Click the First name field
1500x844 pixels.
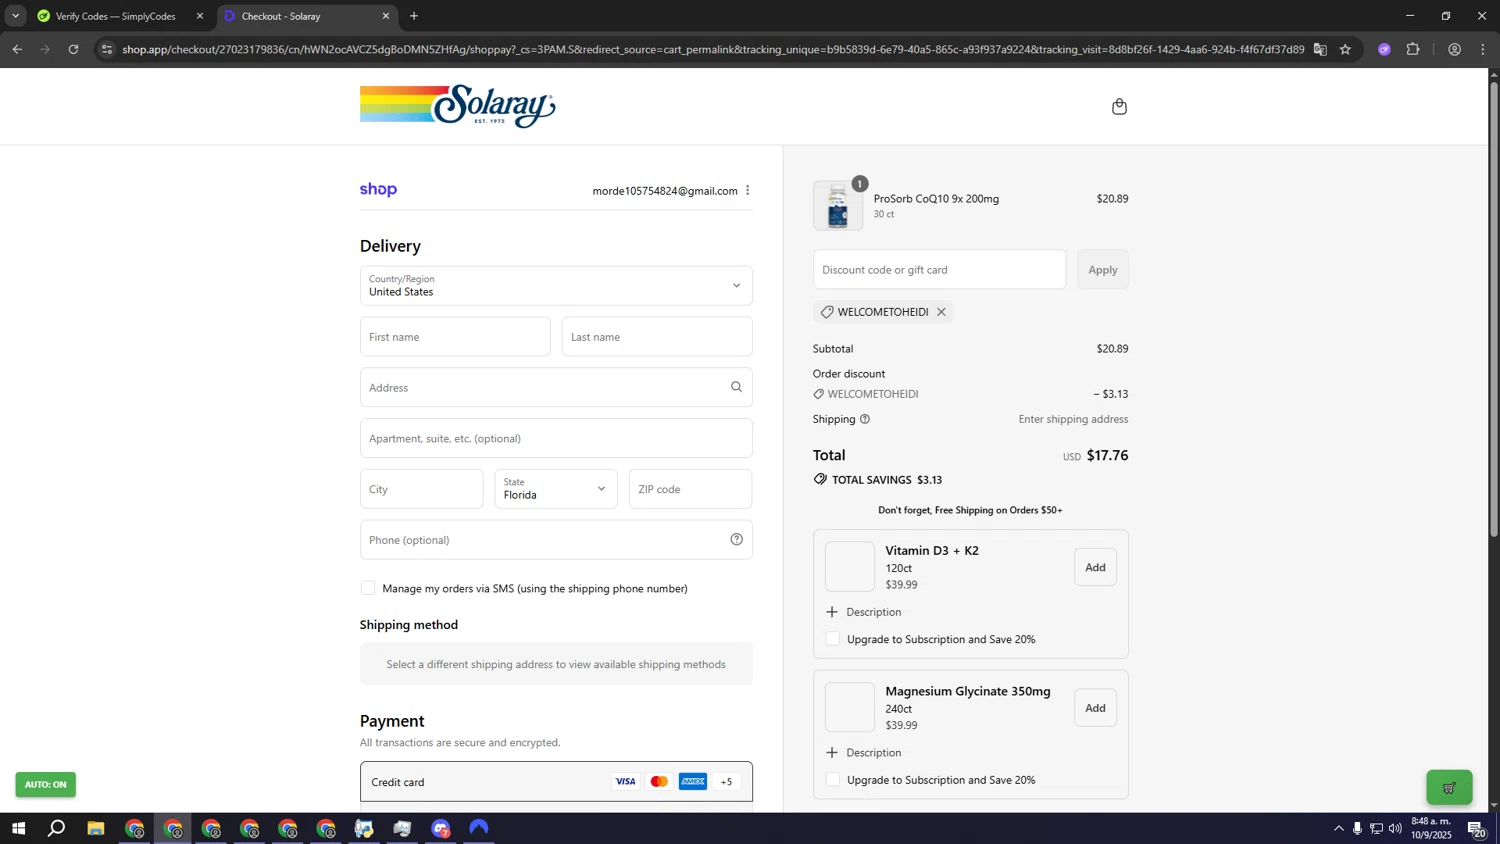coord(455,337)
